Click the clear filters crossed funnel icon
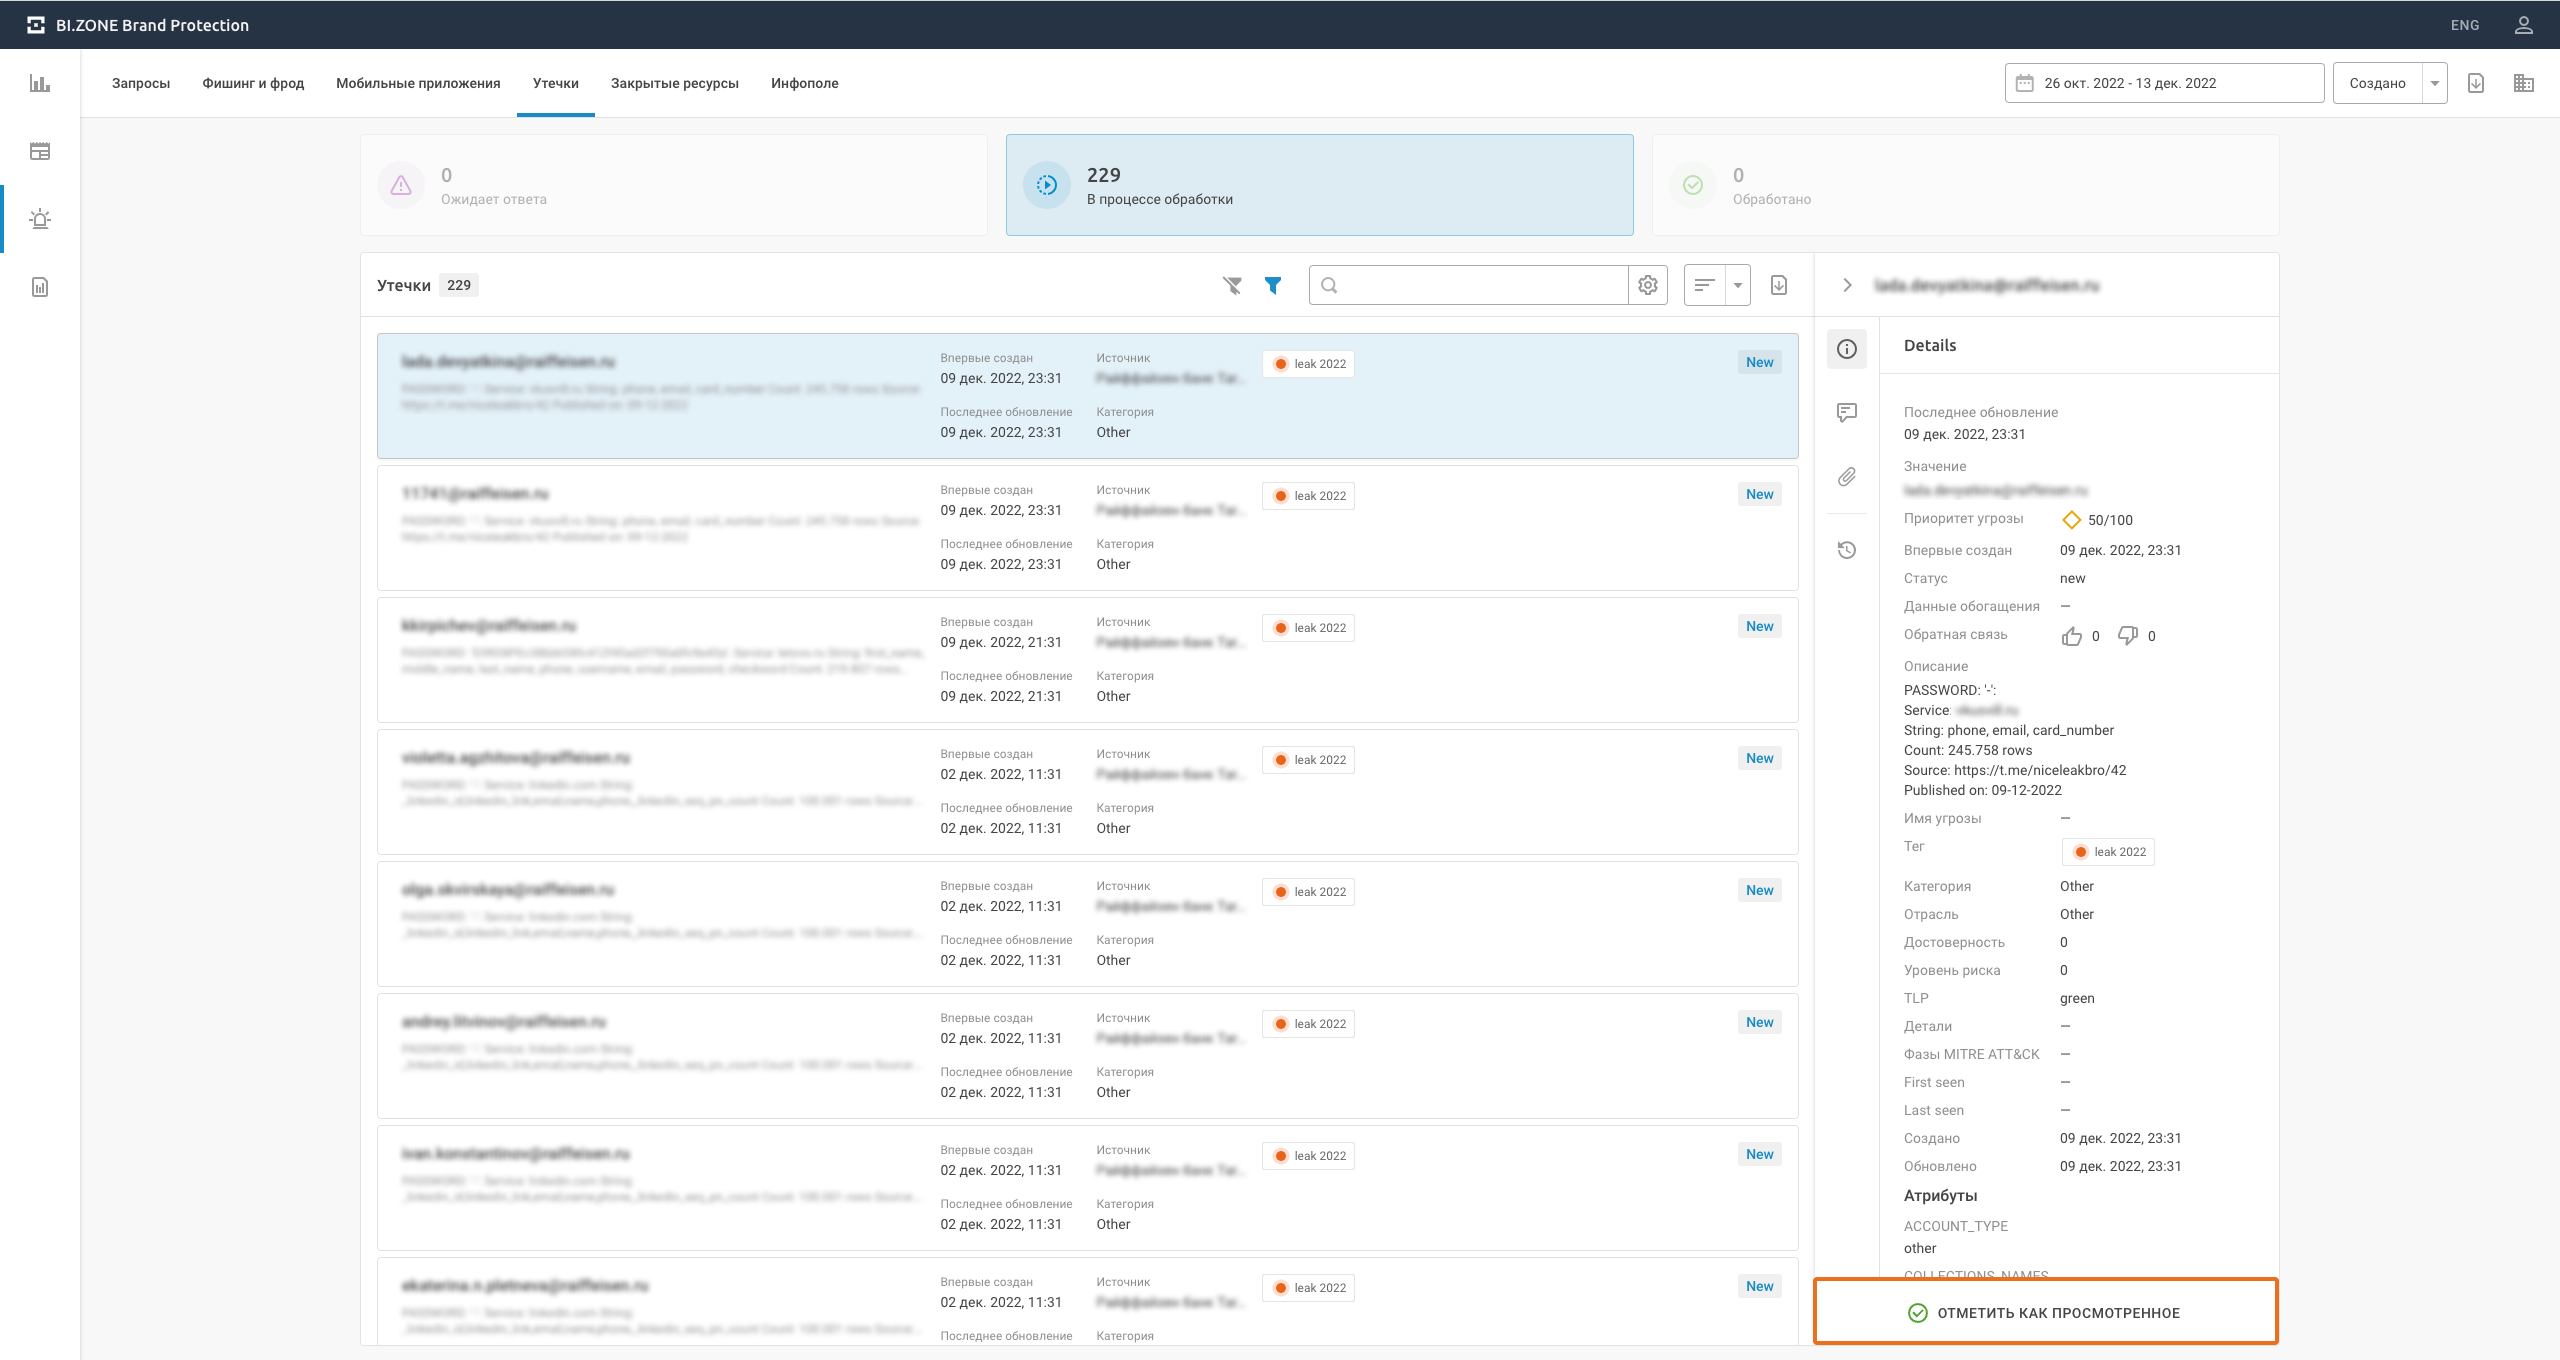 pyautogui.click(x=1232, y=285)
